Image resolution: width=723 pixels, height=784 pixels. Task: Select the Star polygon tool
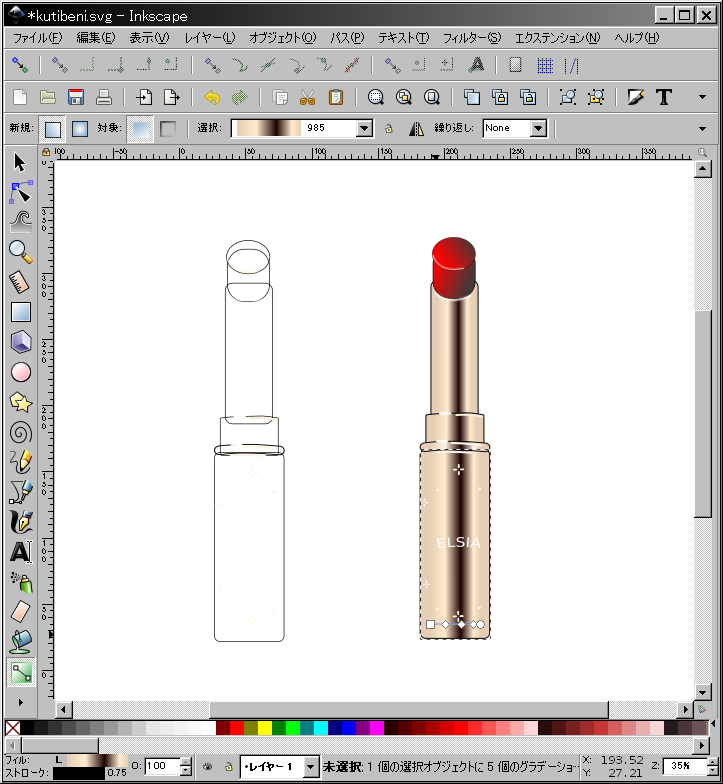pos(20,402)
